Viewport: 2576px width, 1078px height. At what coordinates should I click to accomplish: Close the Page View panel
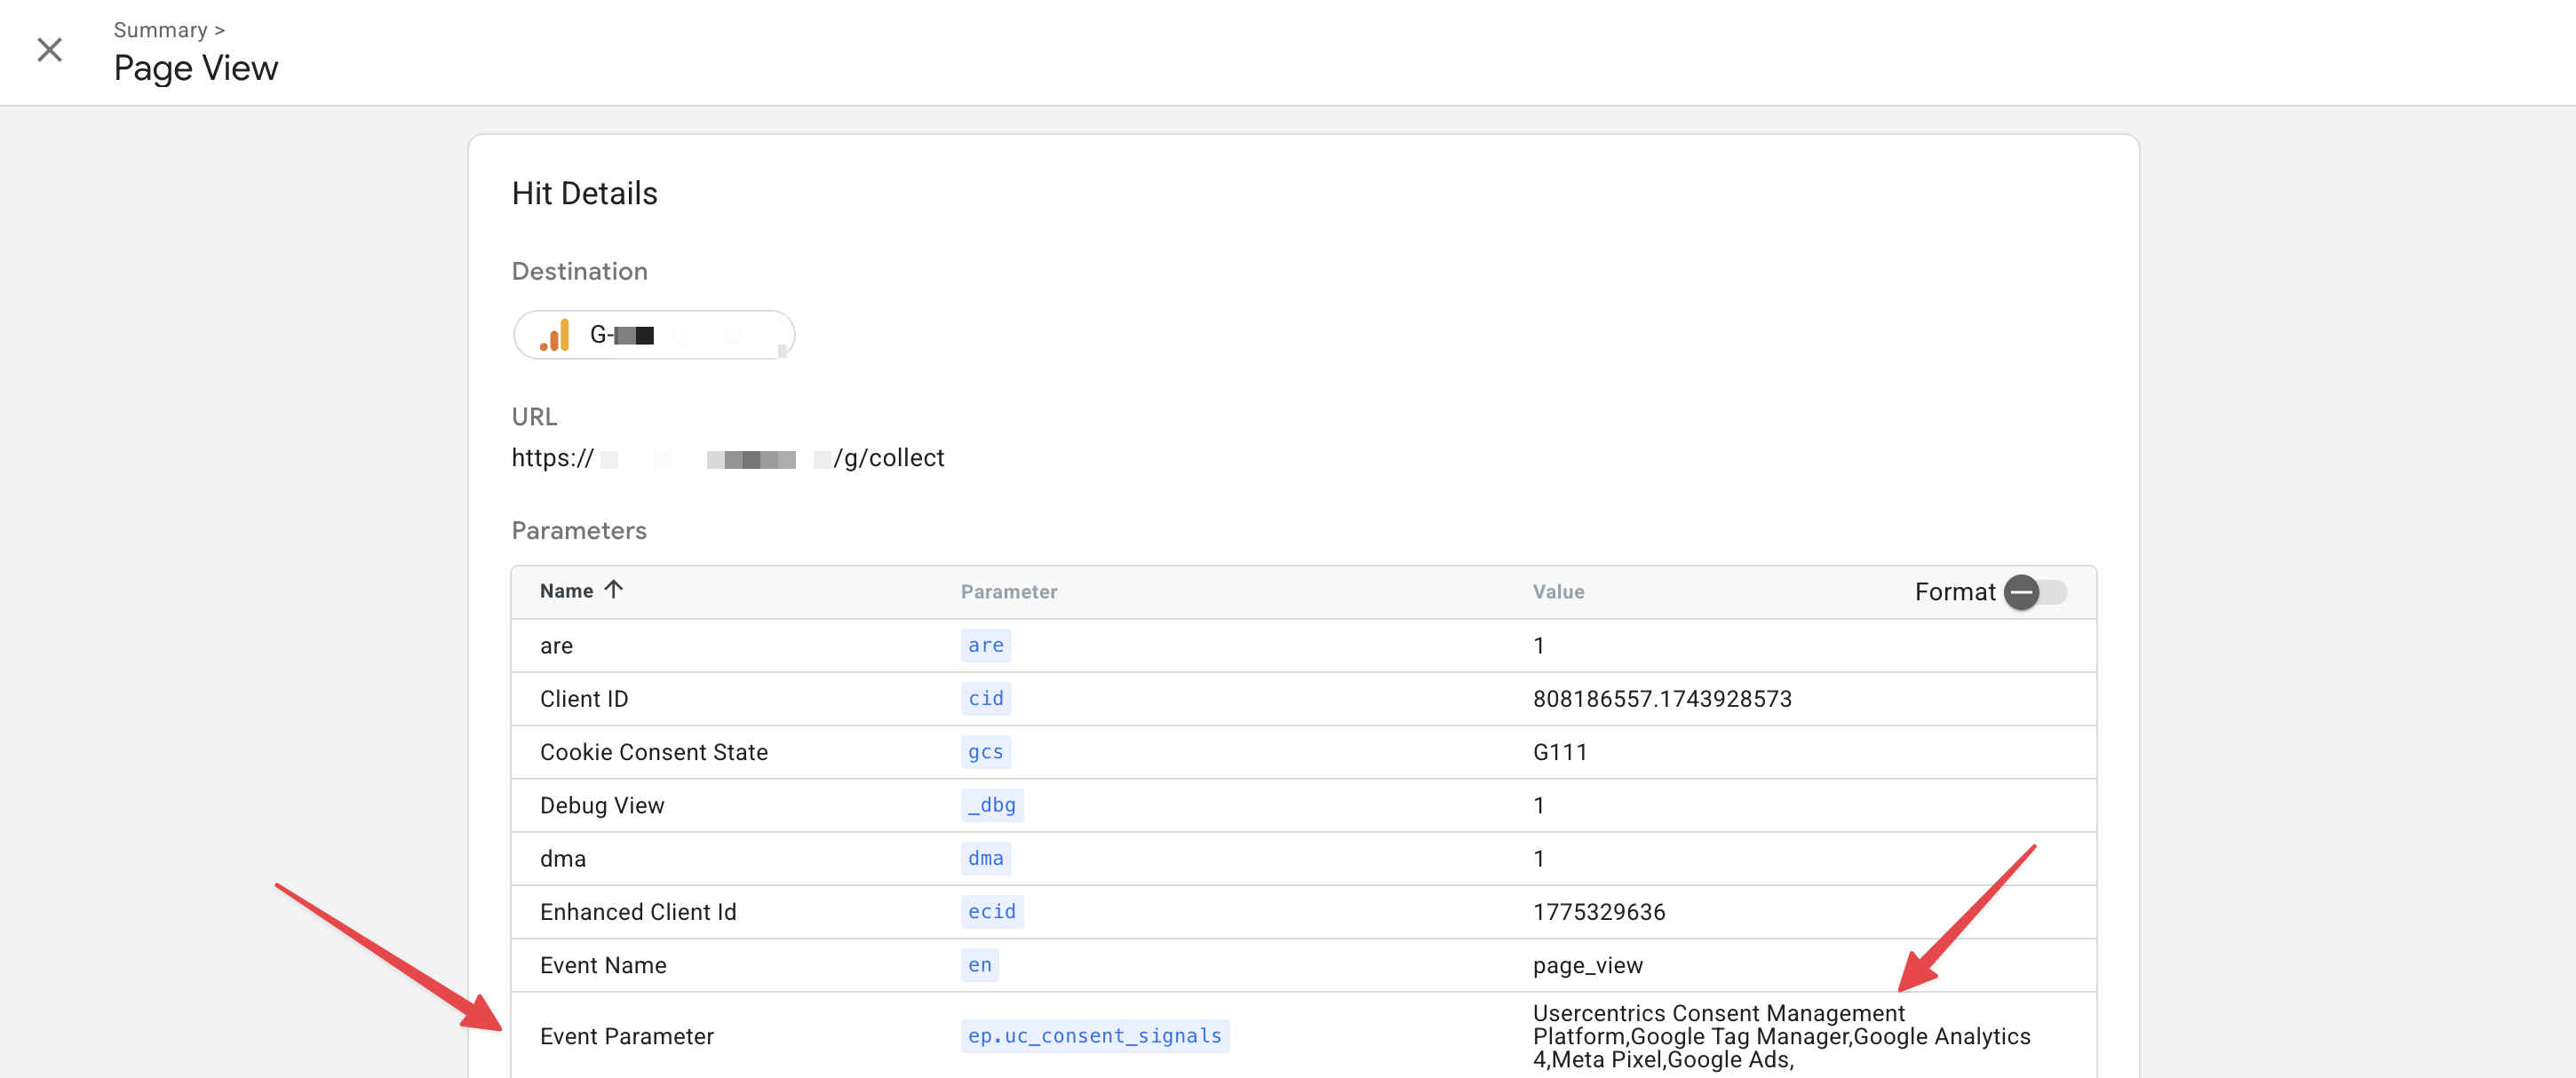(x=49, y=50)
